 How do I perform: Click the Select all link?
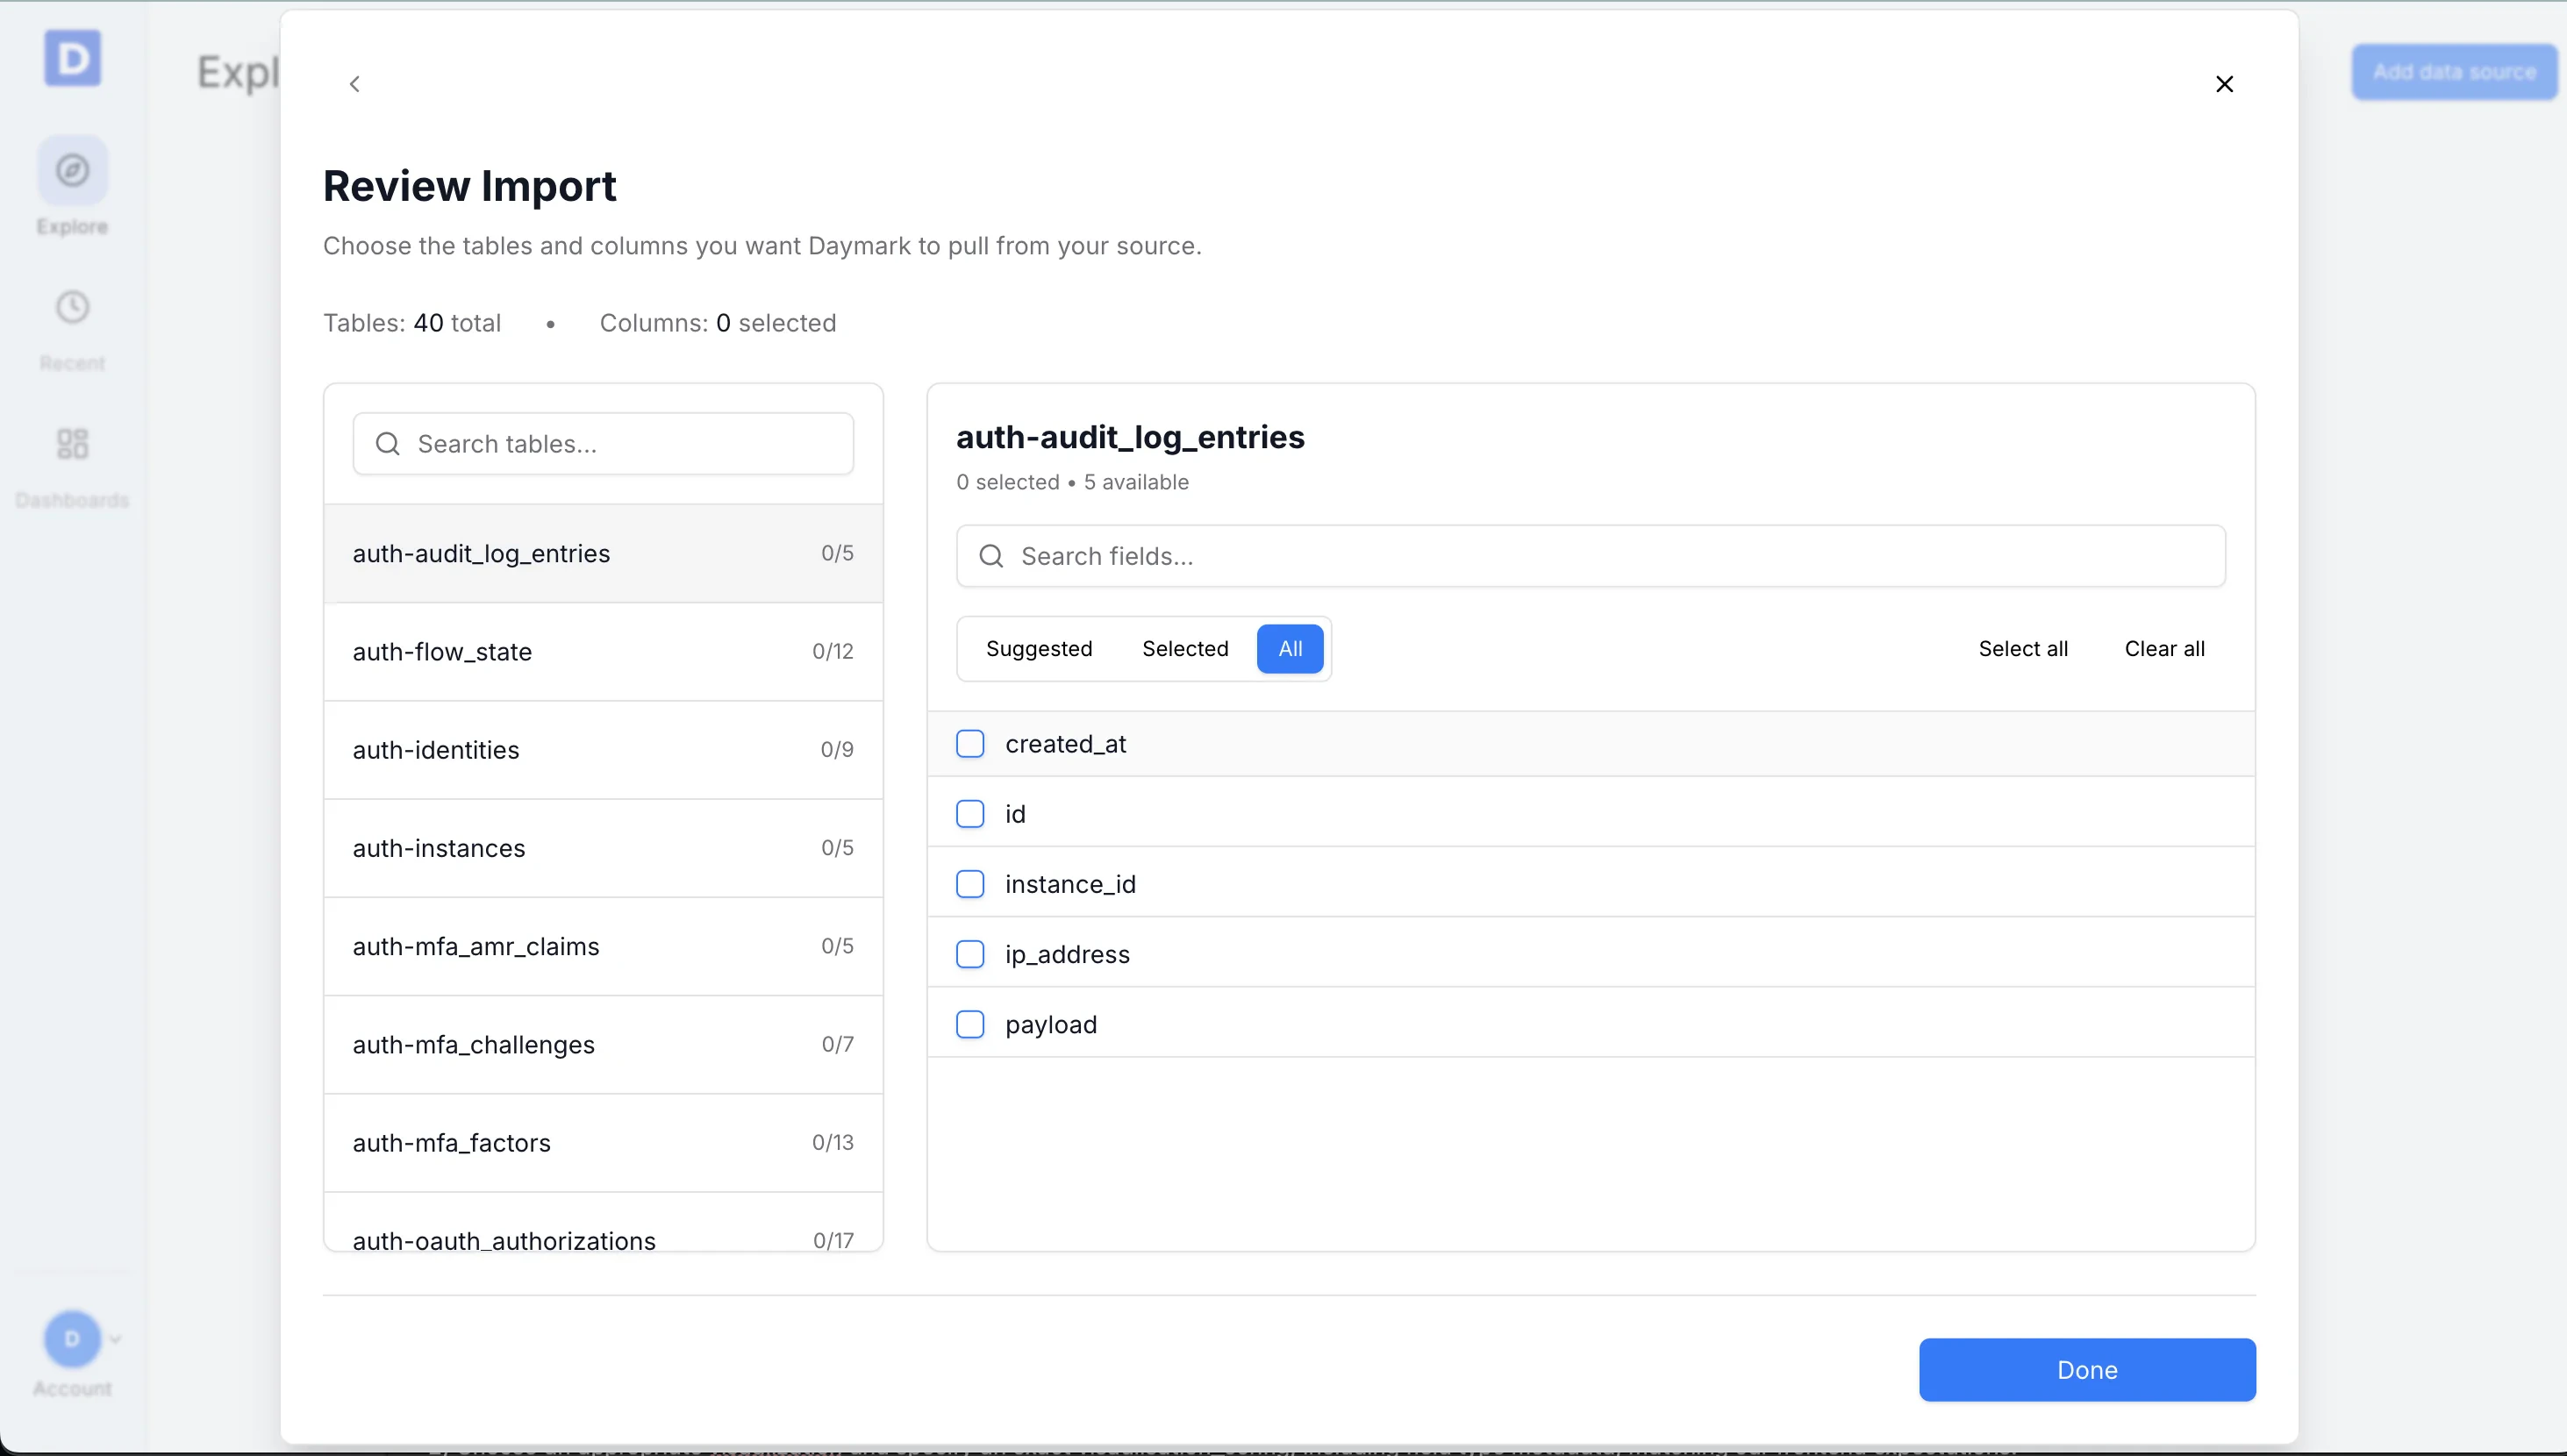[2022, 648]
